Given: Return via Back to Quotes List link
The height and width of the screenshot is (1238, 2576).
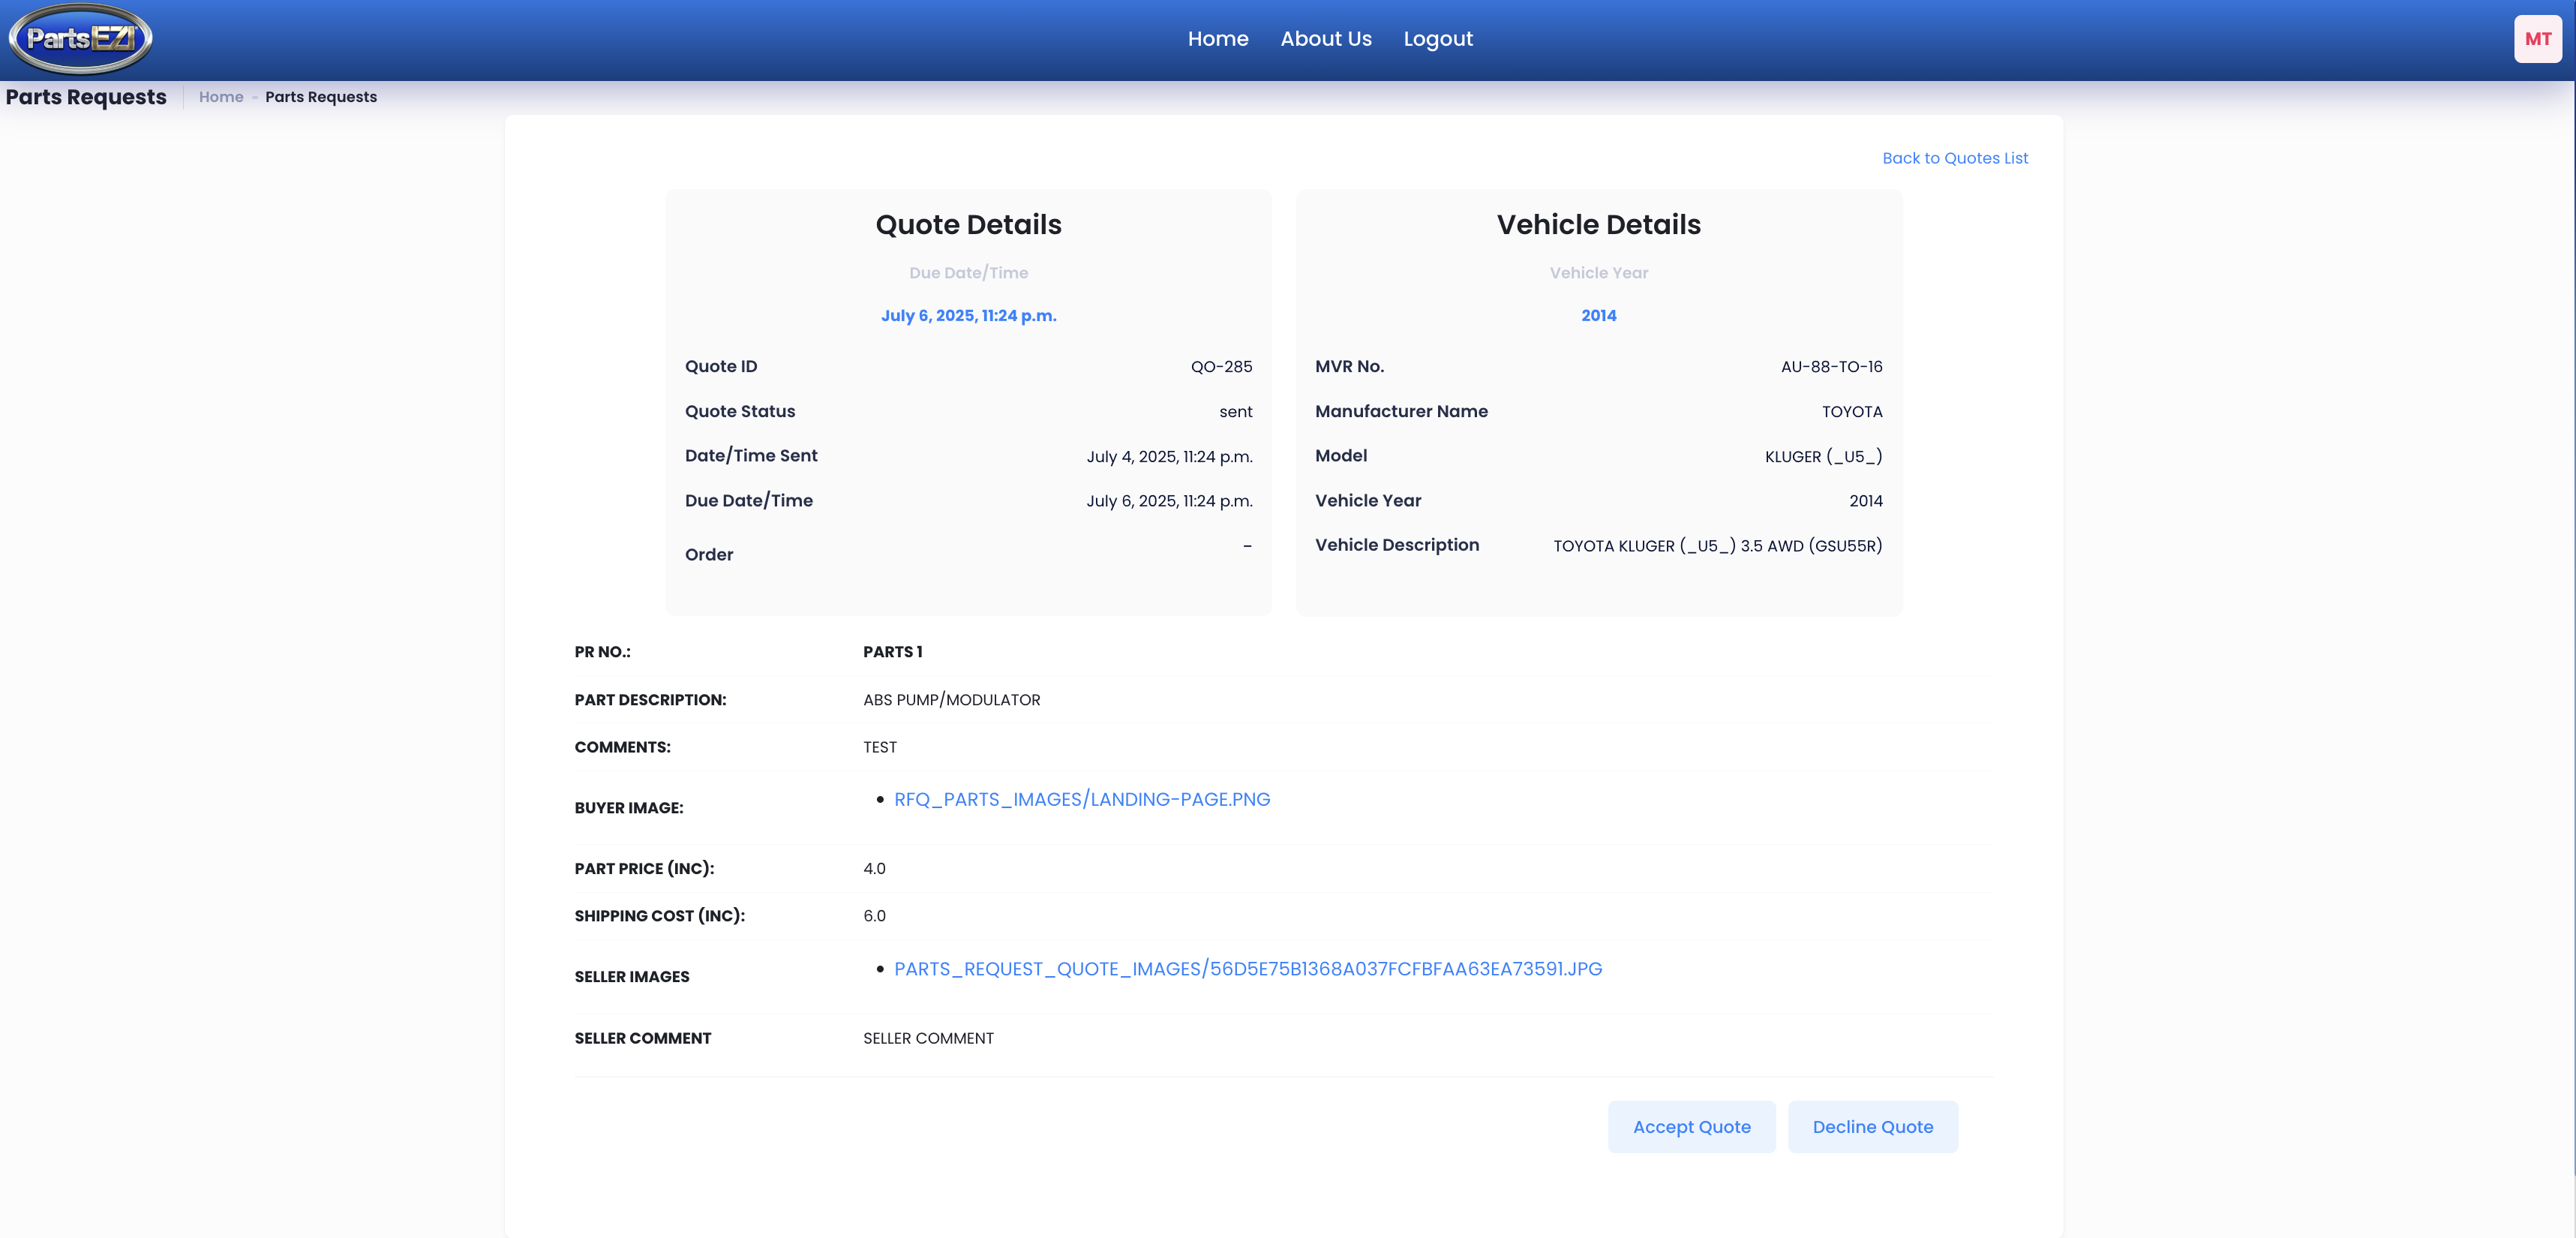Looking at the screenshot, I should 1954,158.
